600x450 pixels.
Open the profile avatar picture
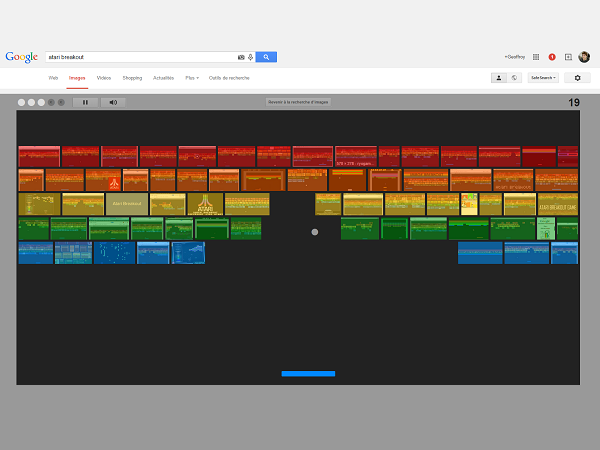584,57
